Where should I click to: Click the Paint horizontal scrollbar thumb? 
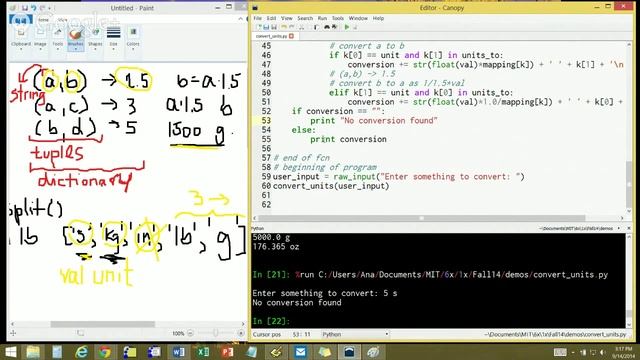[102, 324]
